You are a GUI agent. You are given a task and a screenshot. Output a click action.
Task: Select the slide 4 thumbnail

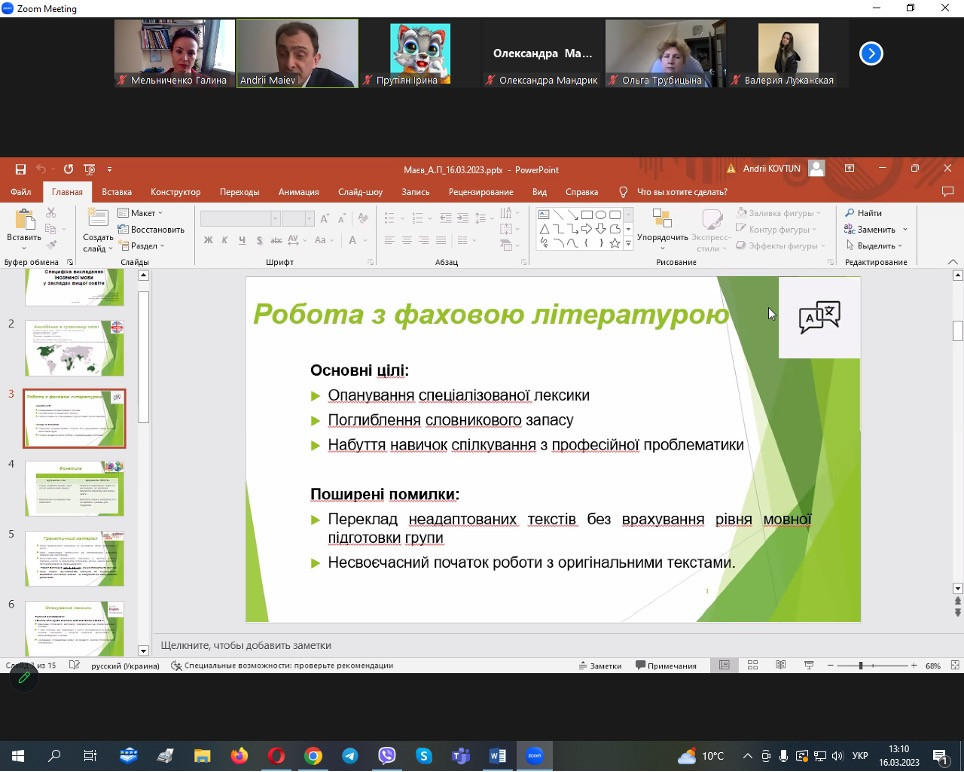(x=75, y=488)
